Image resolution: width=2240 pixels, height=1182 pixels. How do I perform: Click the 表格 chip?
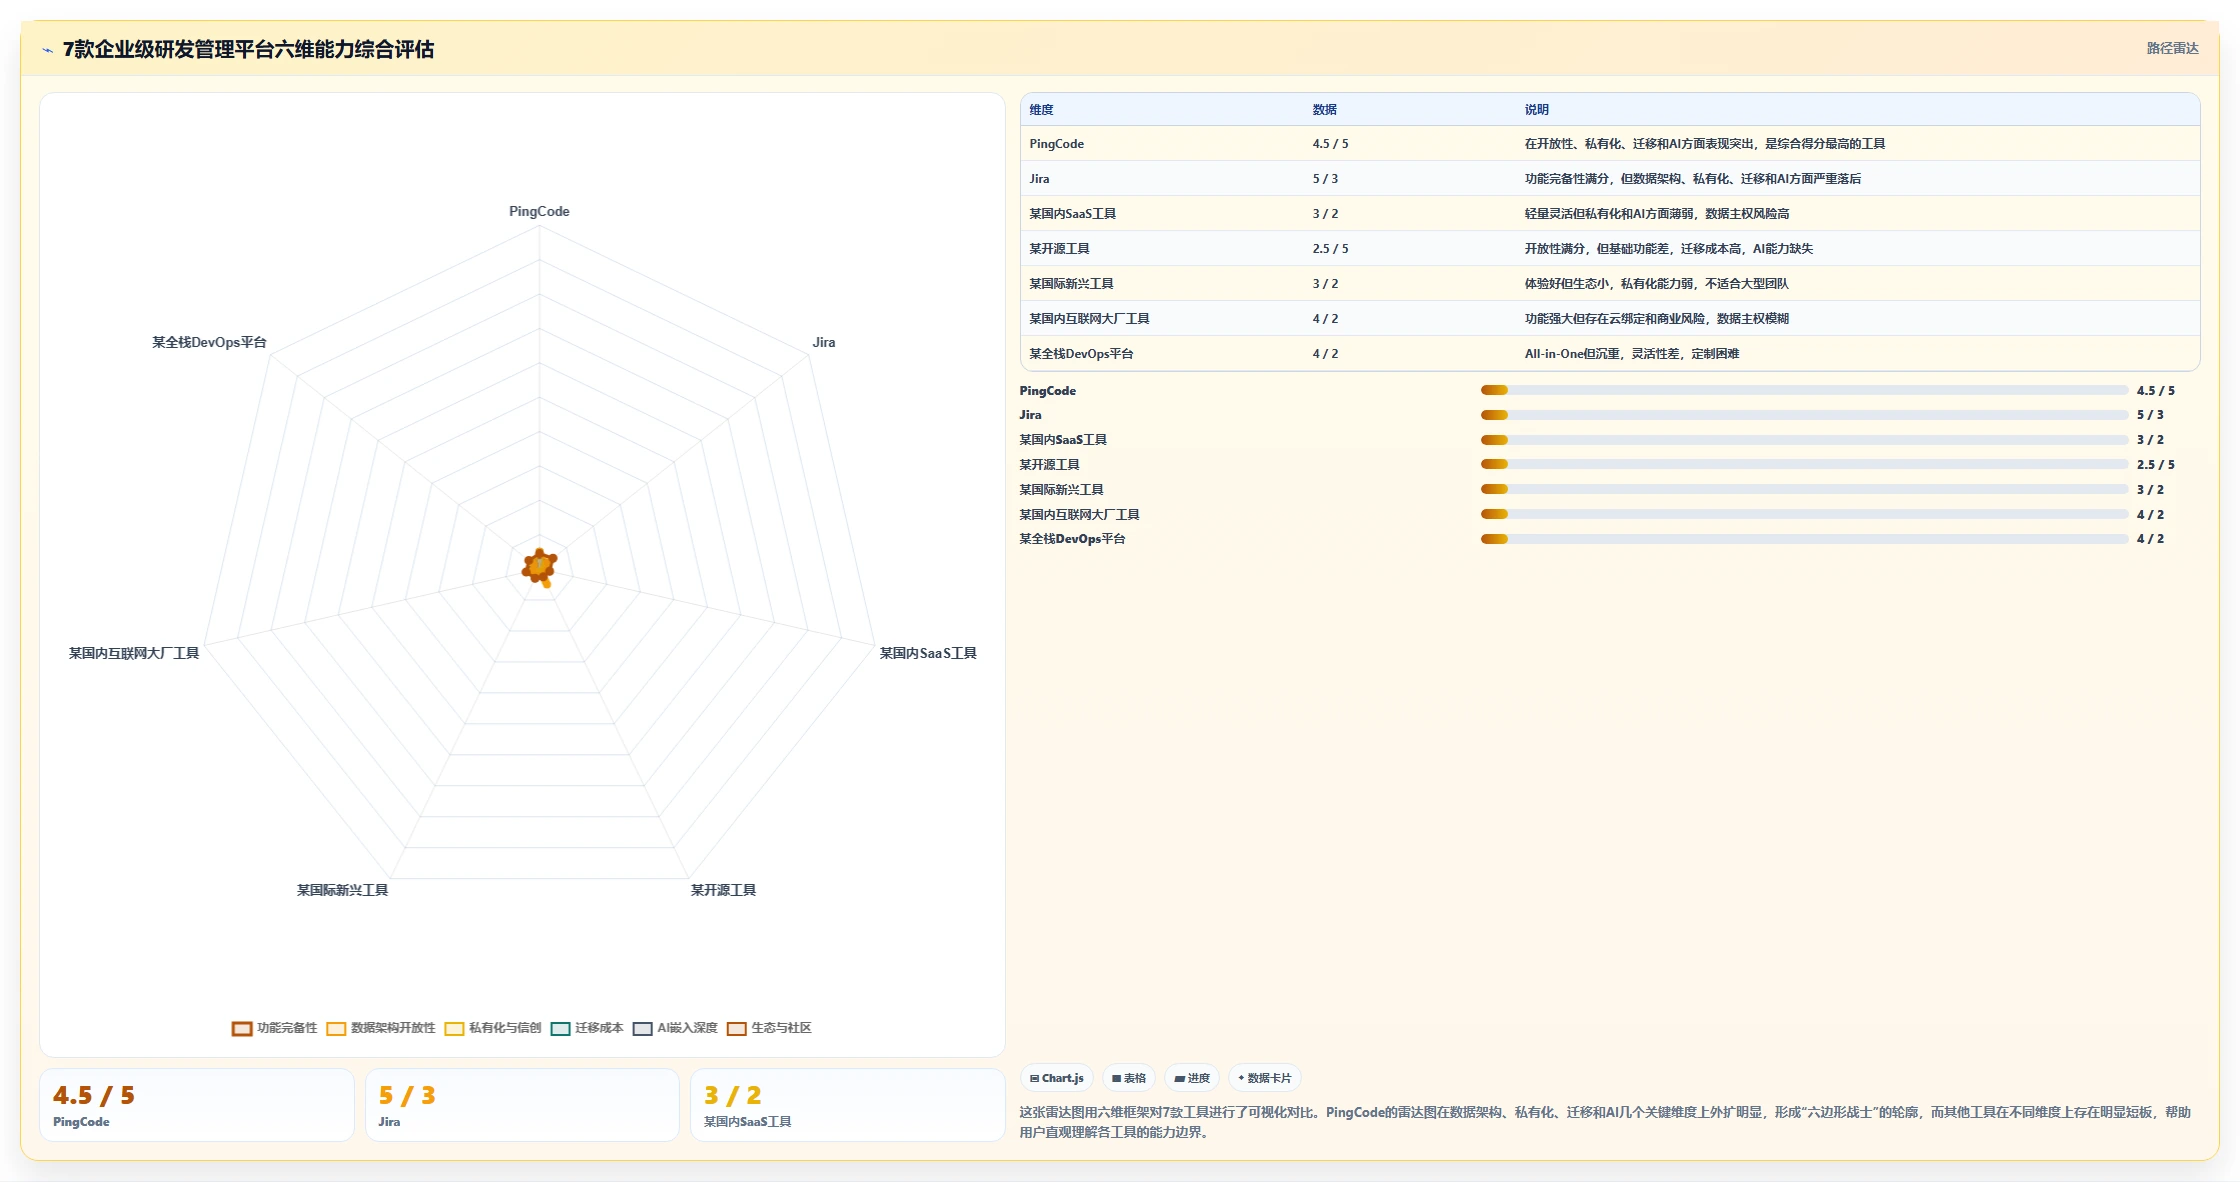click(1129, 1078)
